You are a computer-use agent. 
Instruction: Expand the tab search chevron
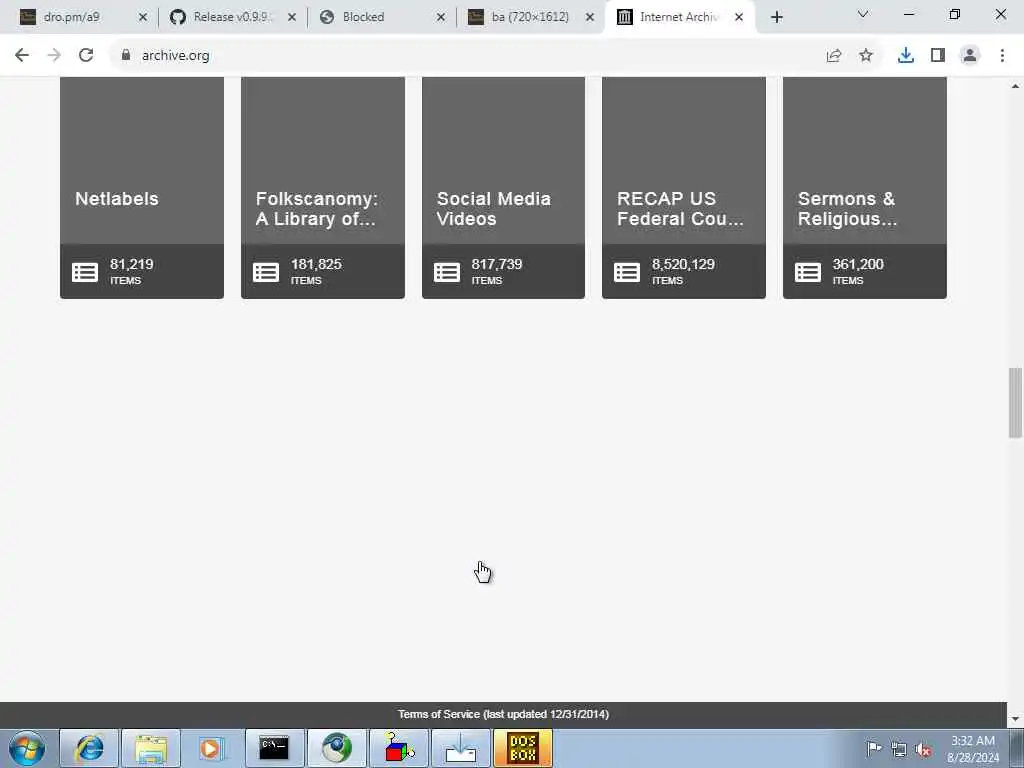863,14
